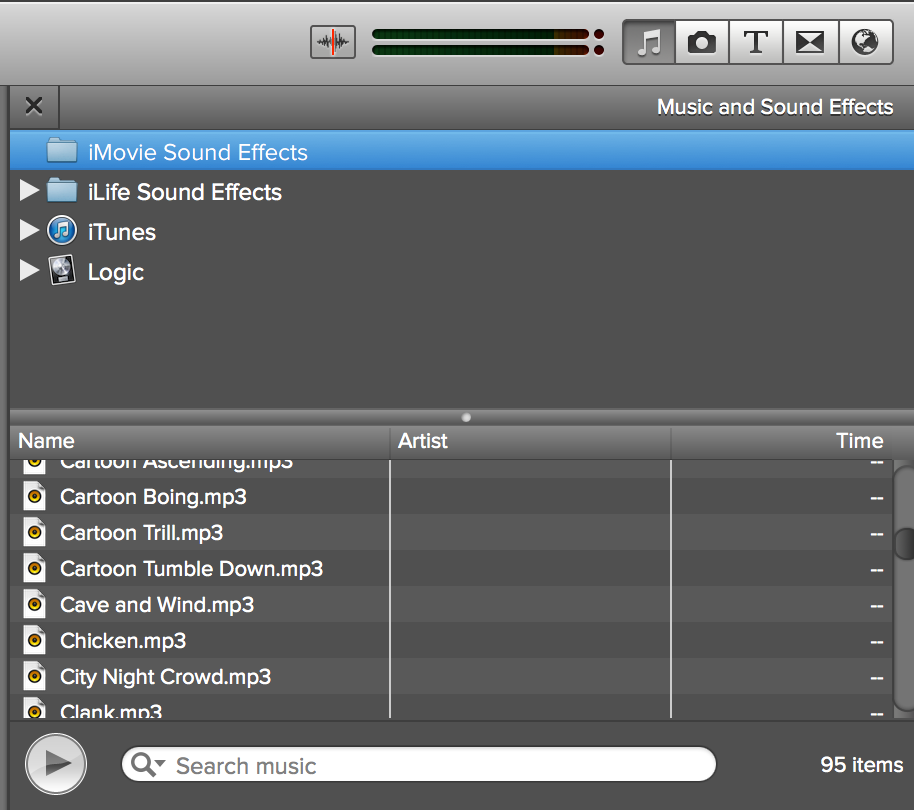This screenshot has height=810, width=914.
Task: Close the Music and Sound Effects panel
Action: coord(34,106)
